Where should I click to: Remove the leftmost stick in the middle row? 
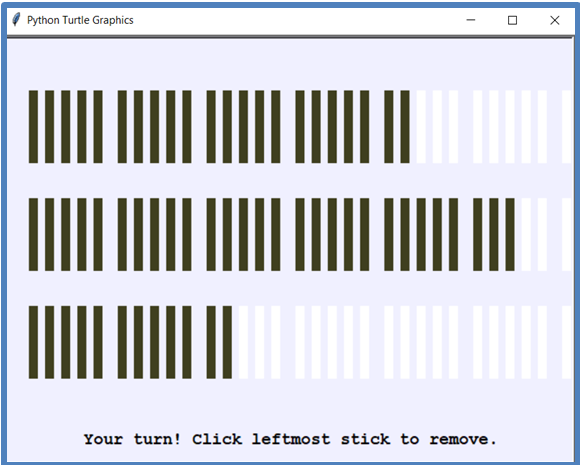click(x=33, y=234)
